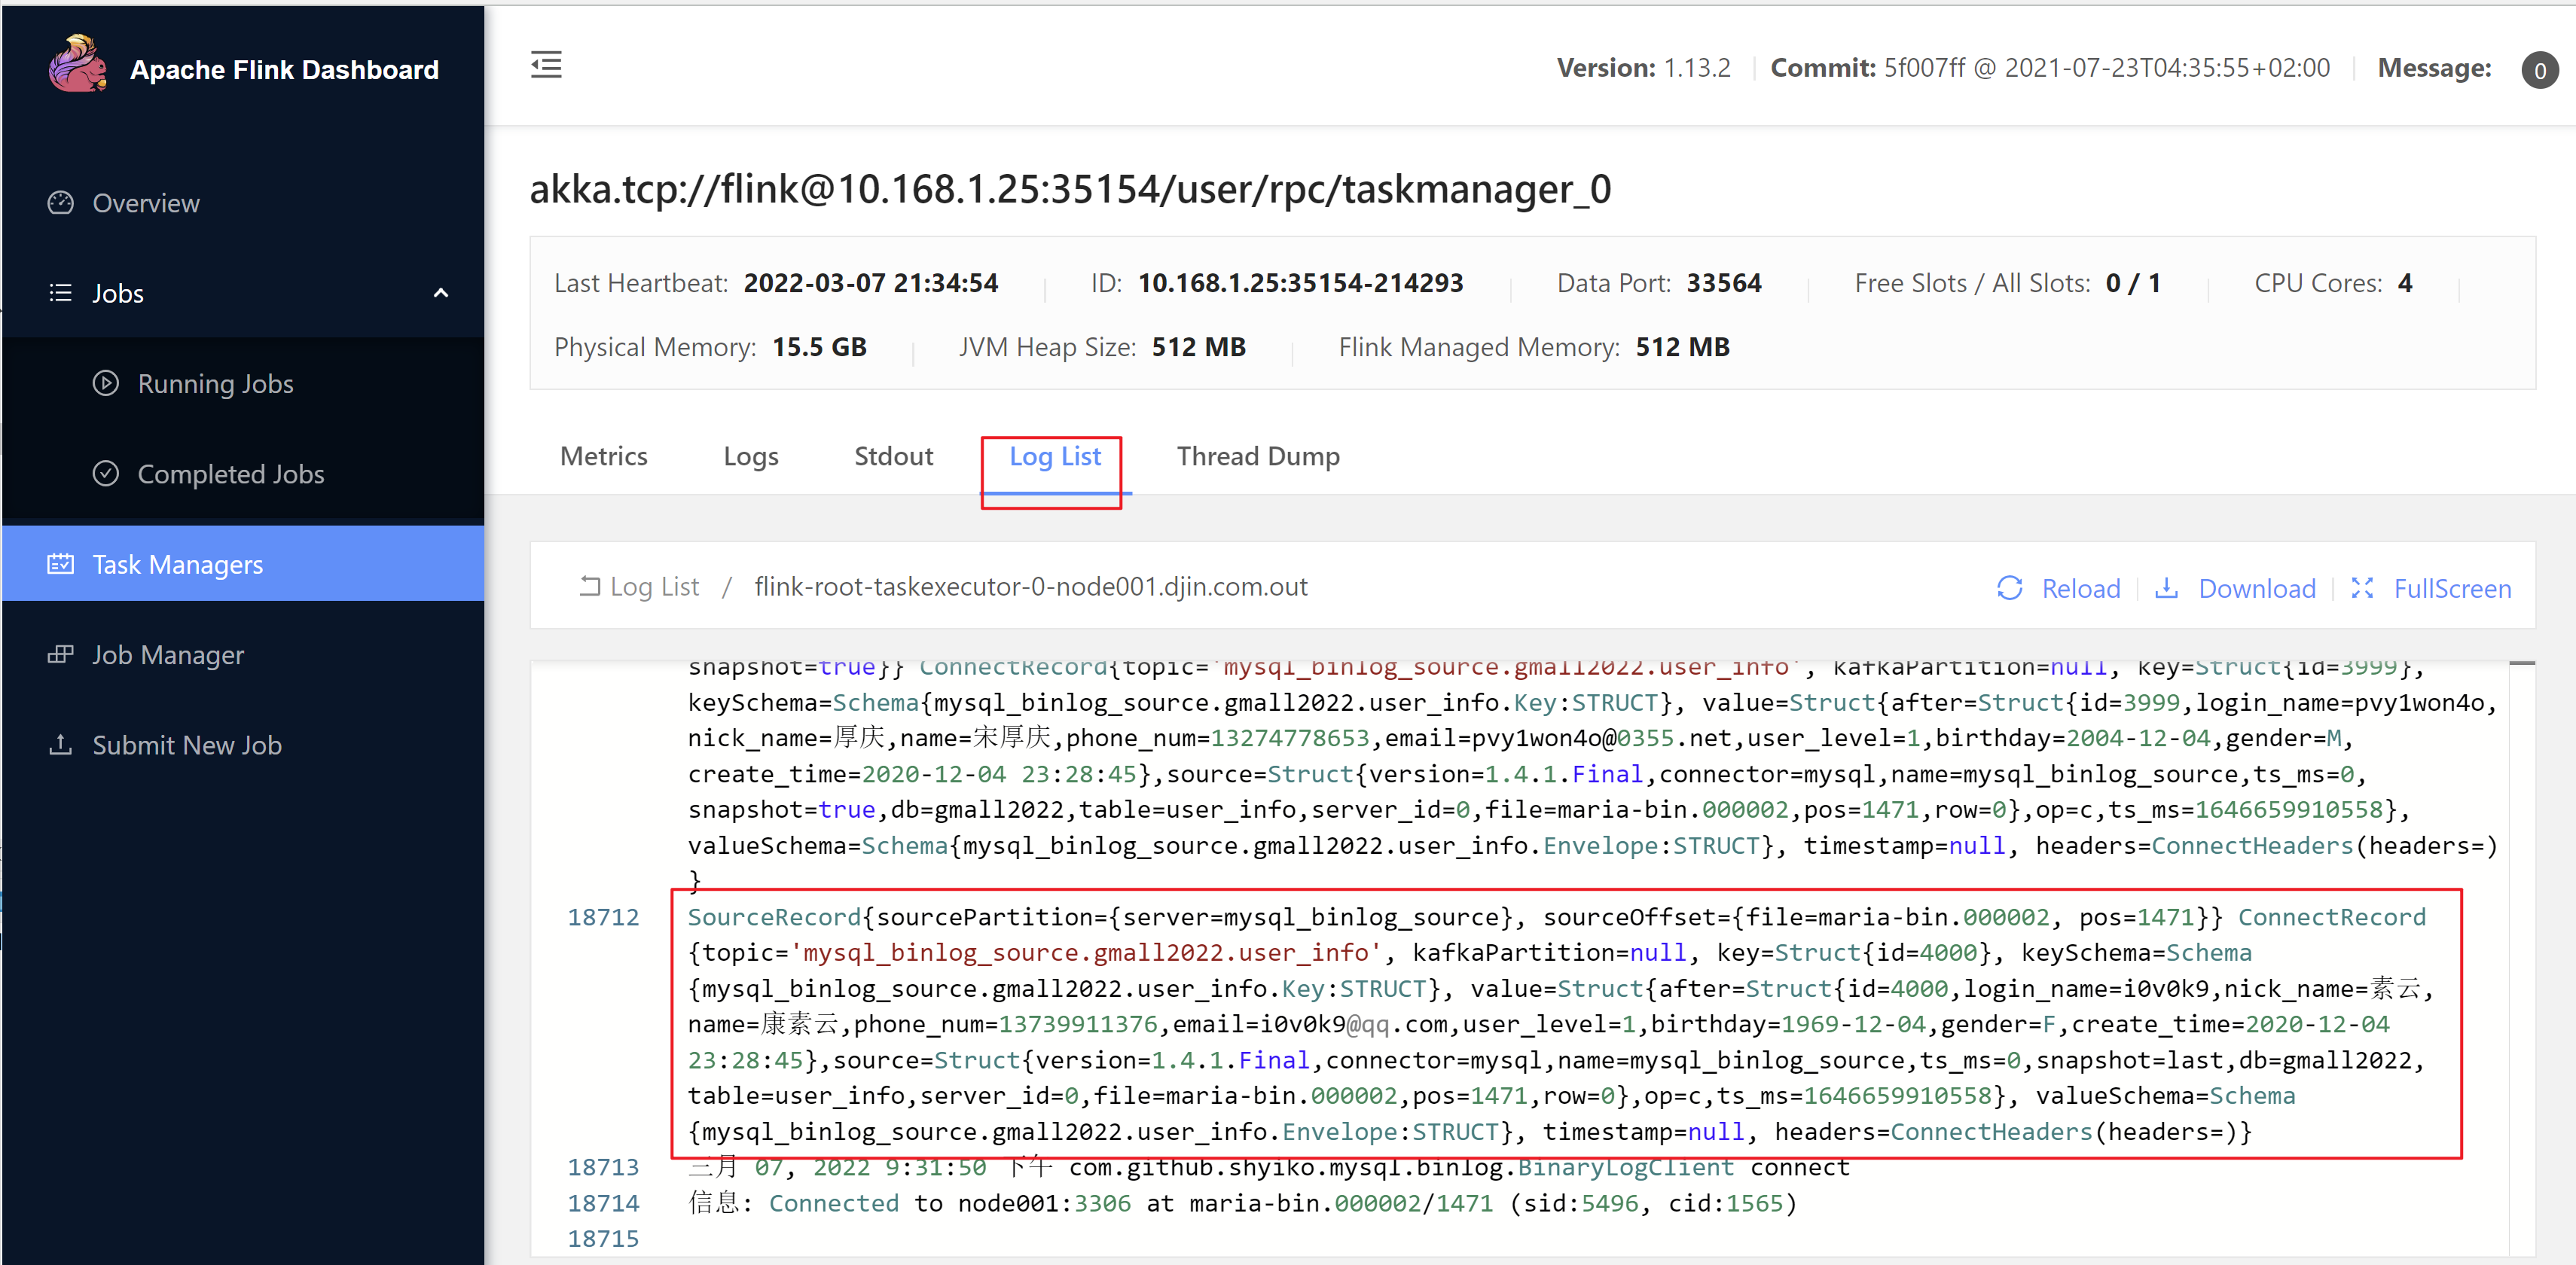This screenshot has width=2576, height=1265.
Task: Click the Download arrow icon
Action: pos(2166,588)
